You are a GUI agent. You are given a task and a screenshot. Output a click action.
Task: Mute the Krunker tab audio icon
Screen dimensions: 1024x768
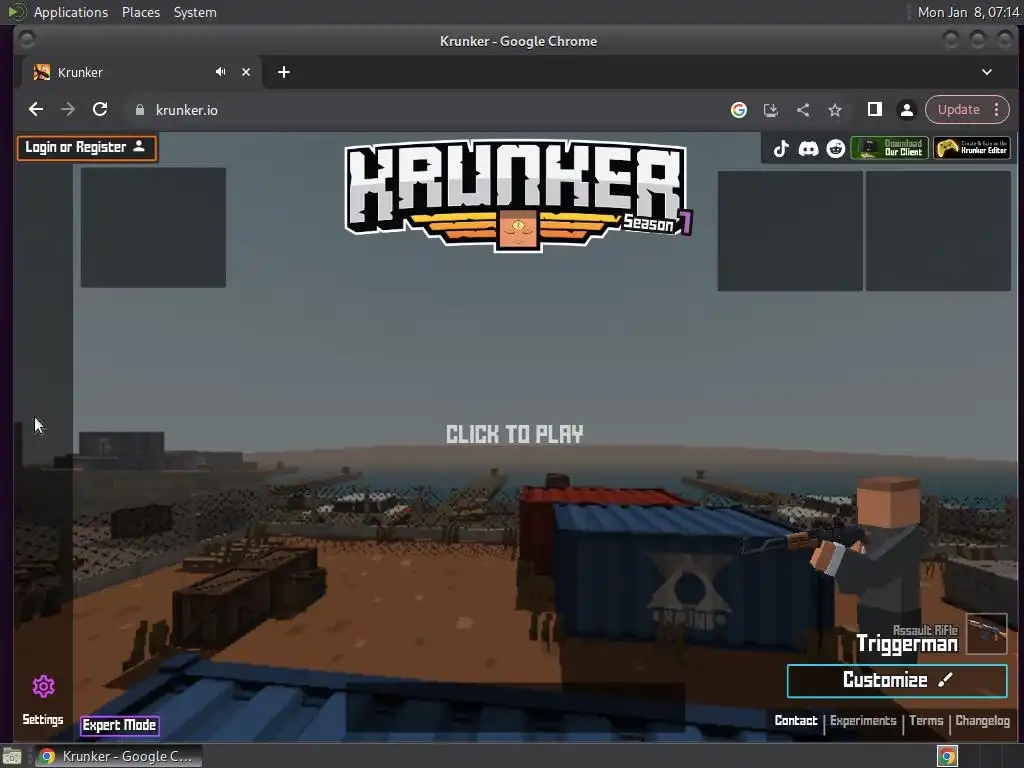coord(221,72)
